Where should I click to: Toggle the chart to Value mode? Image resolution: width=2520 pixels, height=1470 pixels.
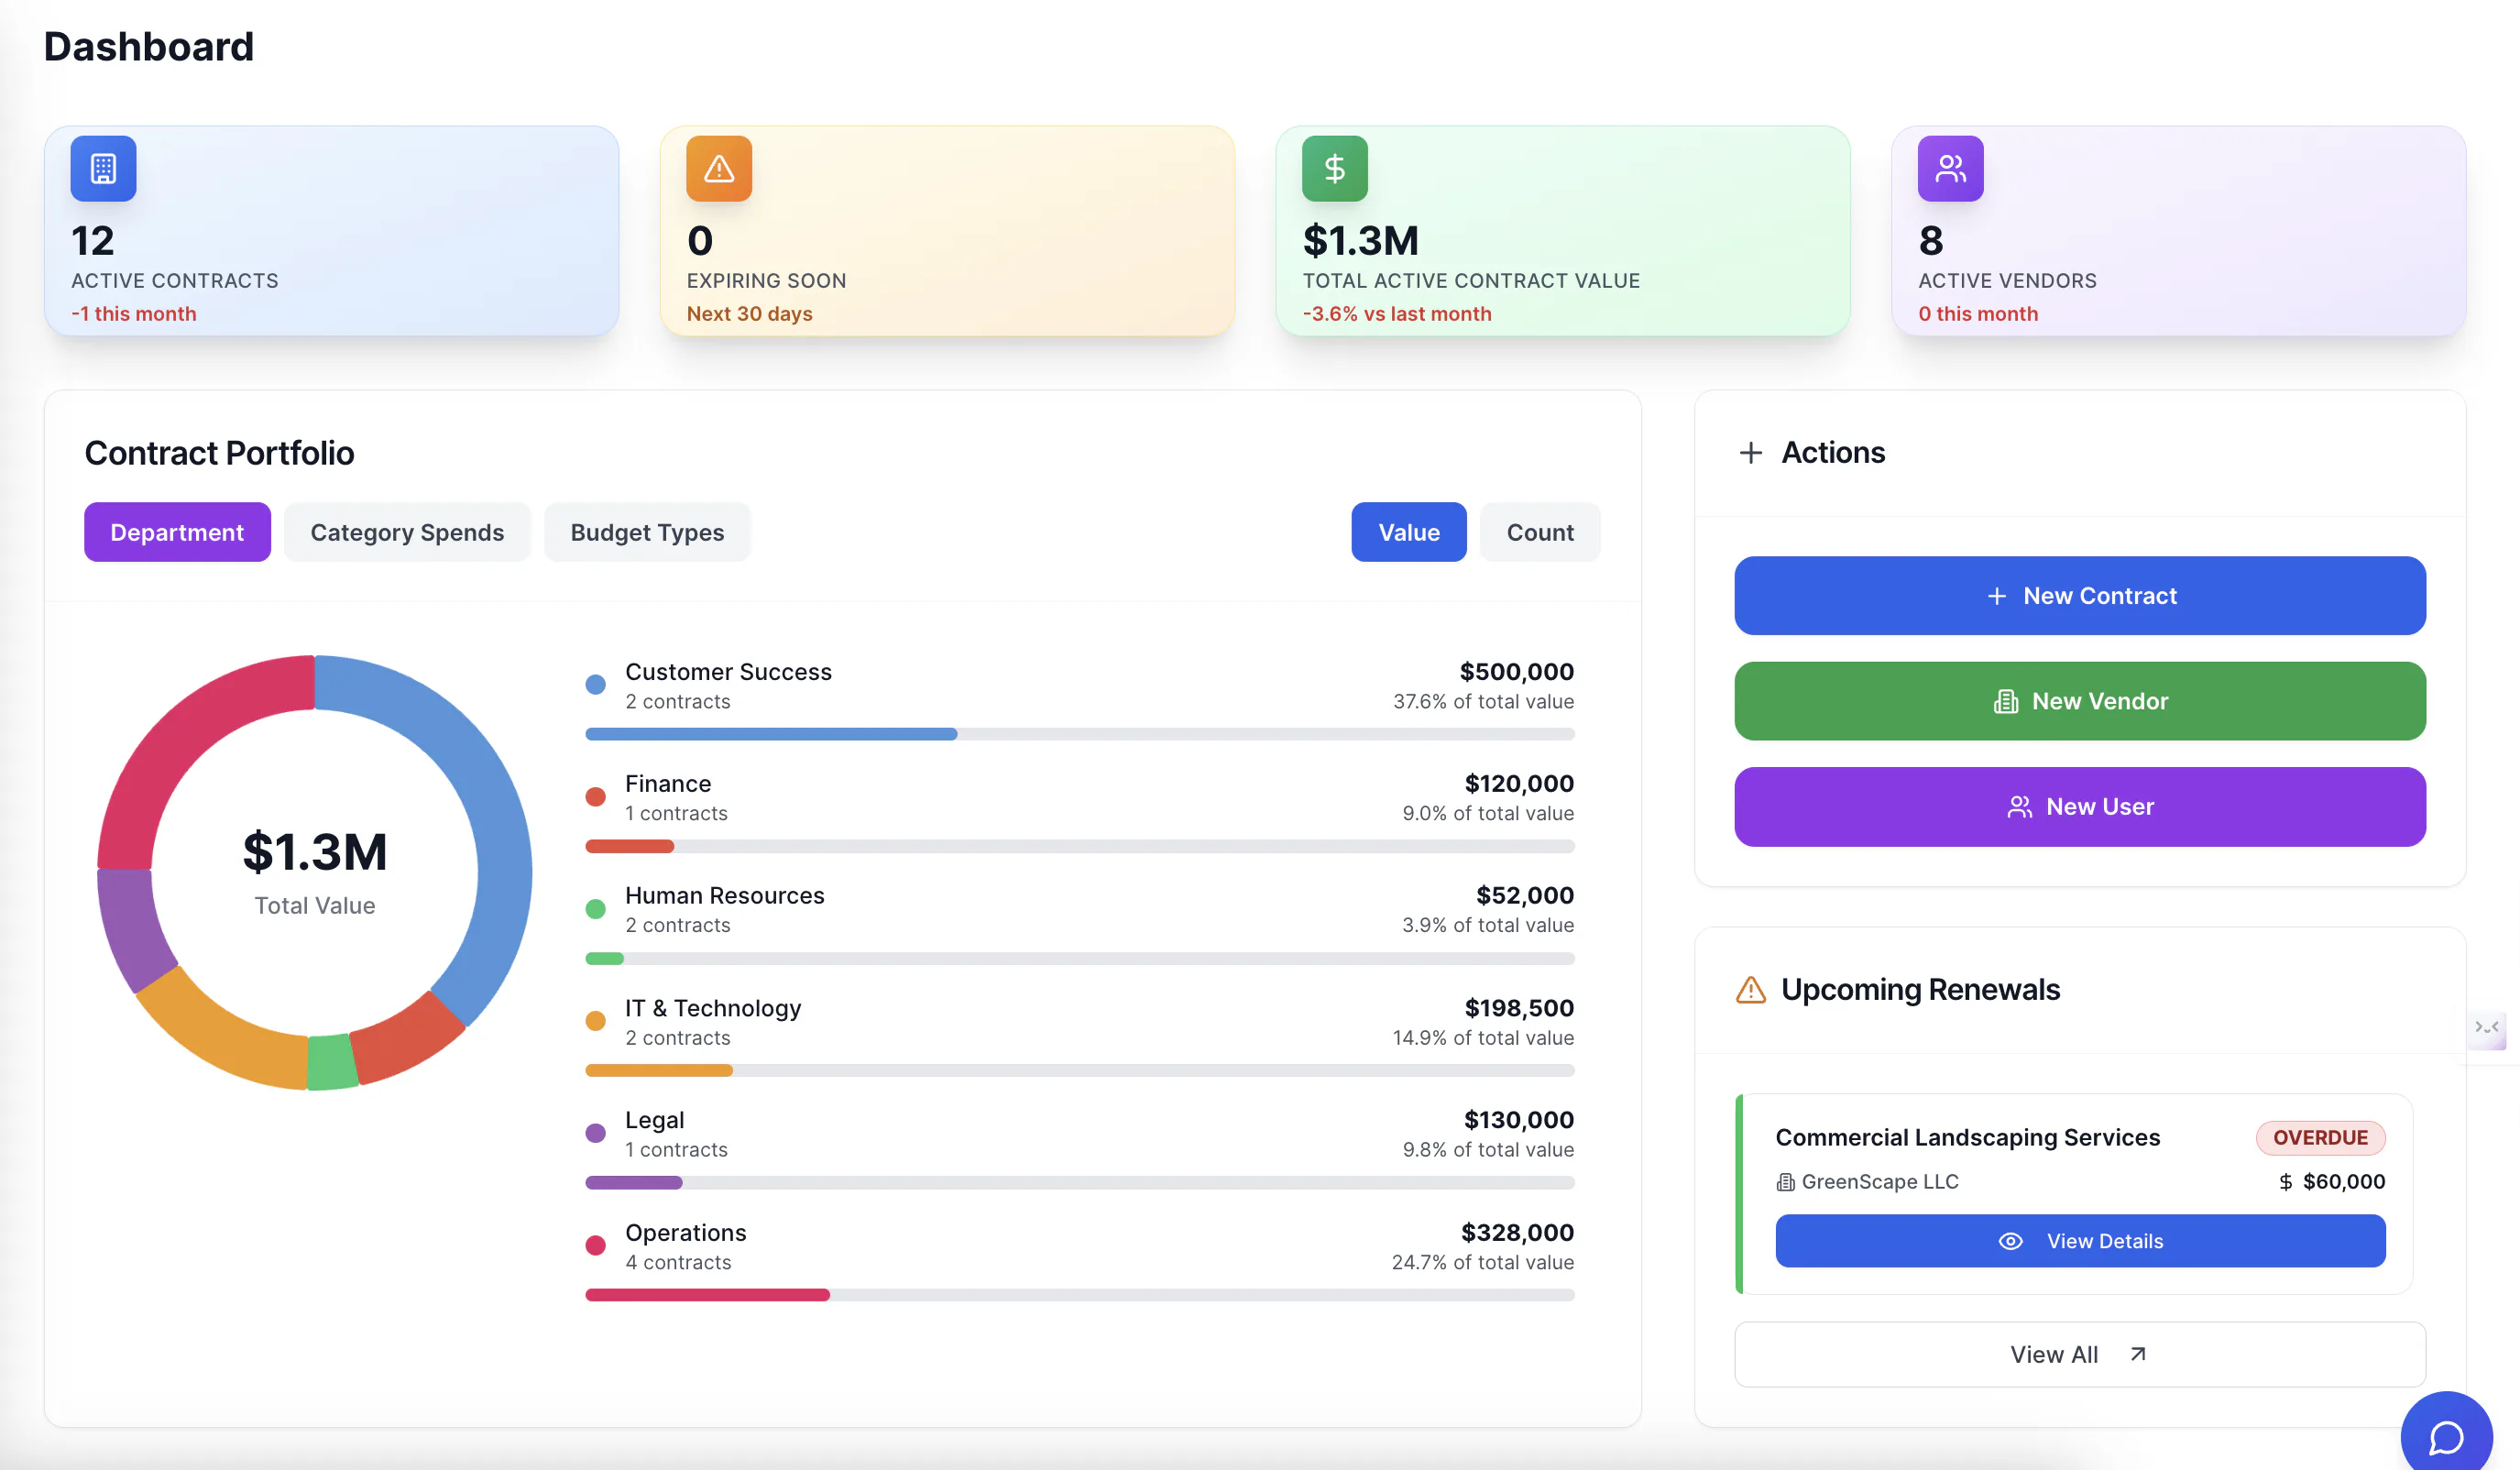point(1409,532)
